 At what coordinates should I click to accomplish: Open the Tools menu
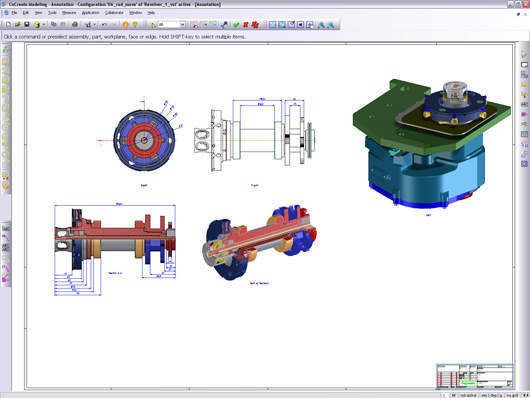click(x=52, y=13)
